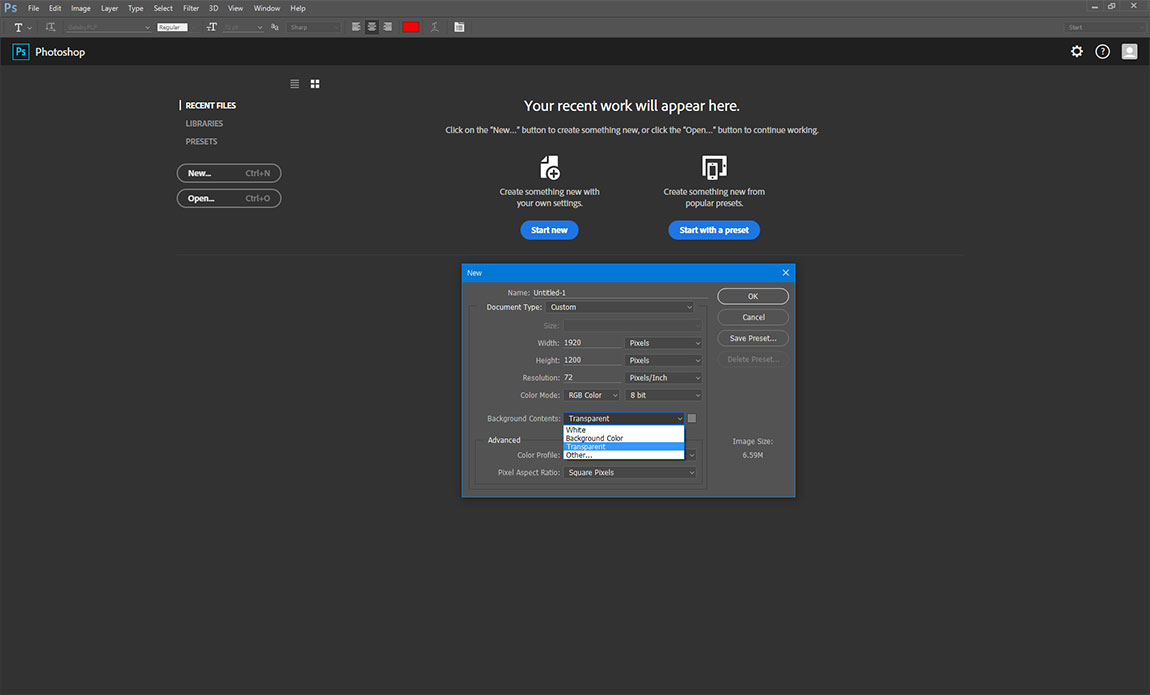Click the red text color swatch
Viewport: 1150px width, 695px height.
(411, 27)
